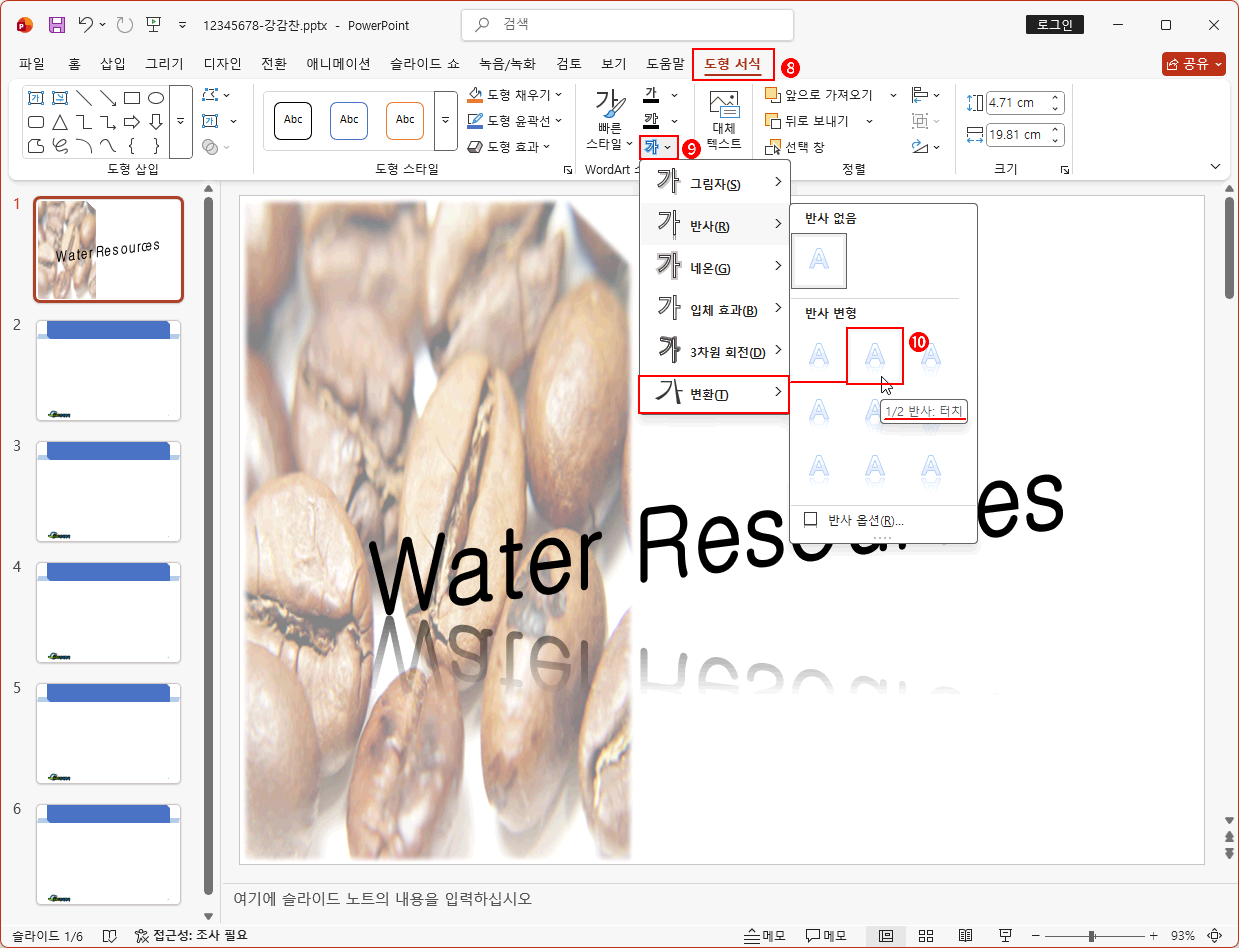Switch to the 애니메이션 tab
The width and height of the screenshot is (1239, 948).
click(x=338, y=64)
